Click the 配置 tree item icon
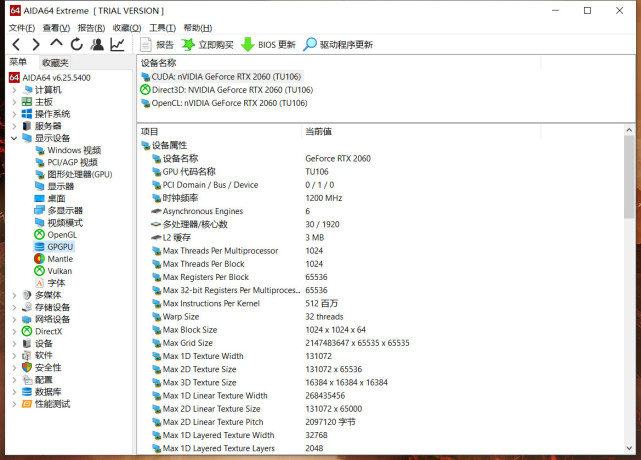The image size is (641, 460). pyautogui.click(x=27, y=379)
